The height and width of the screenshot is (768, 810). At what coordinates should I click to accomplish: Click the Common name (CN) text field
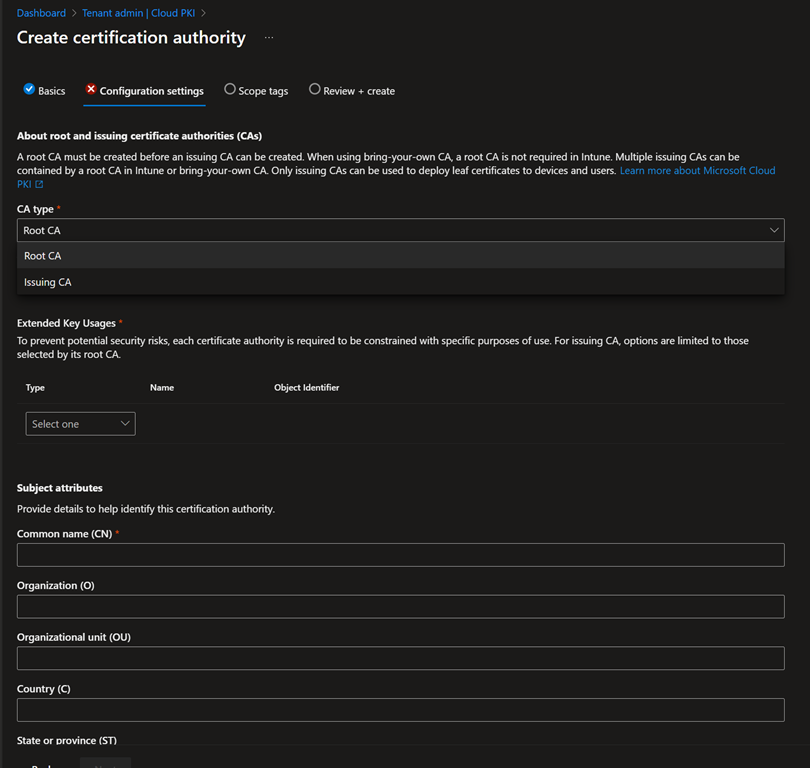click(x=400, y=555)
